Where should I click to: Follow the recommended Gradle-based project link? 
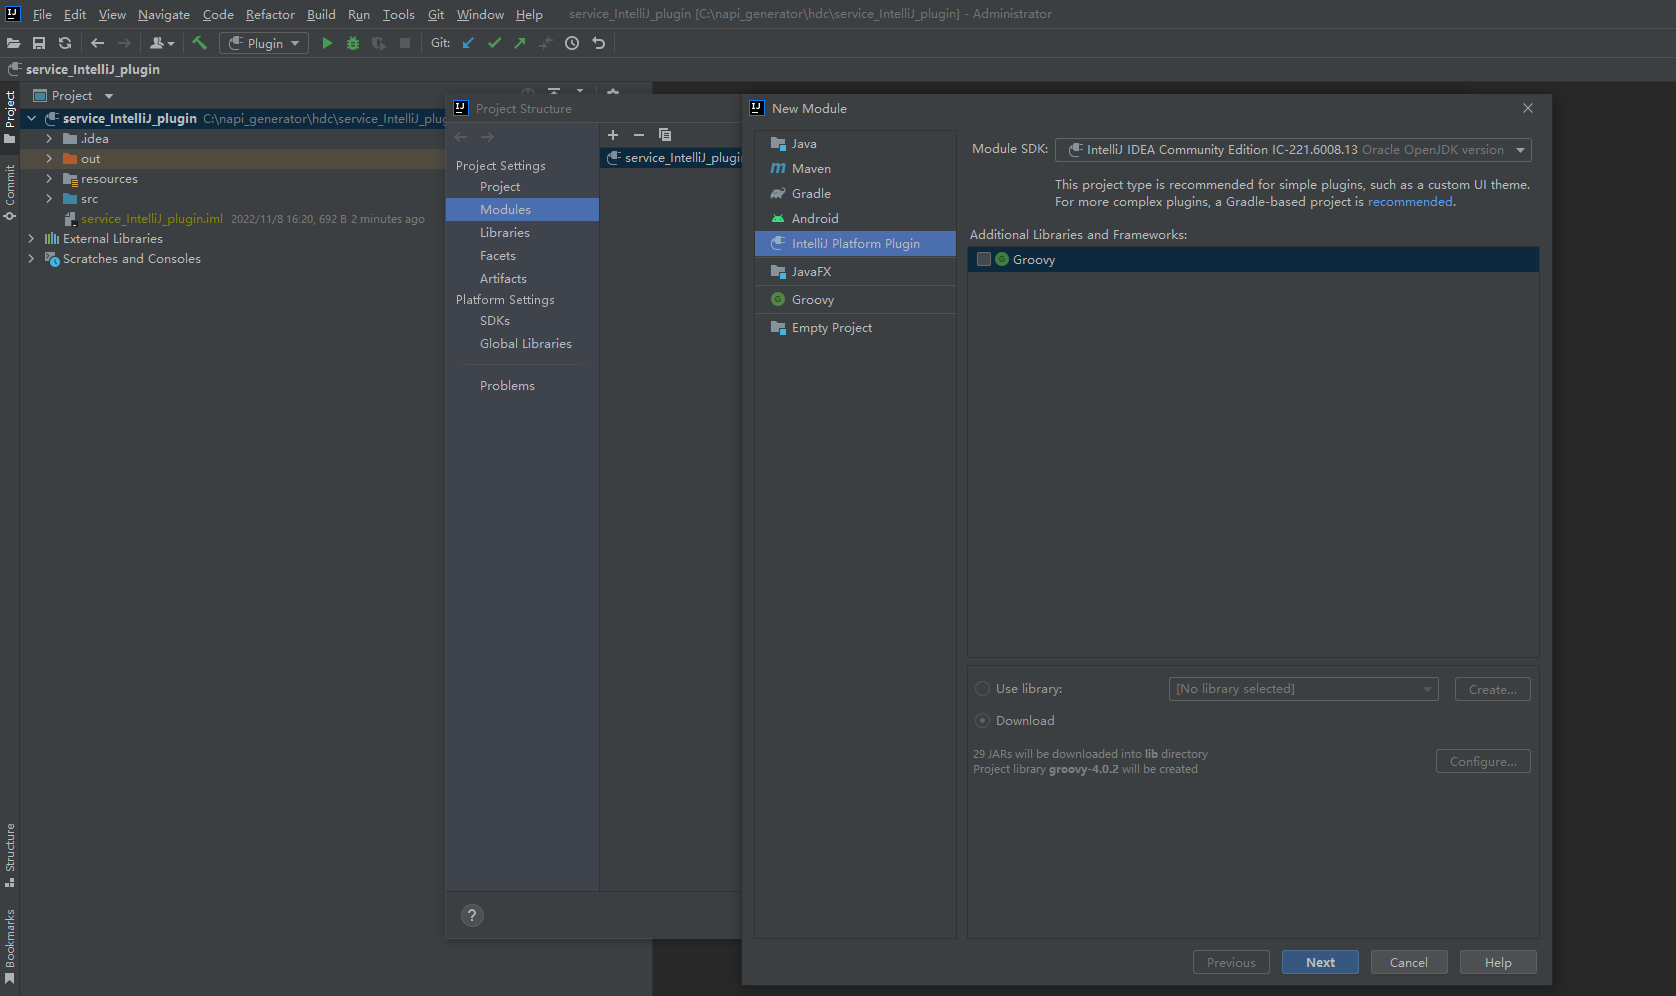(x=1410, y=202)
